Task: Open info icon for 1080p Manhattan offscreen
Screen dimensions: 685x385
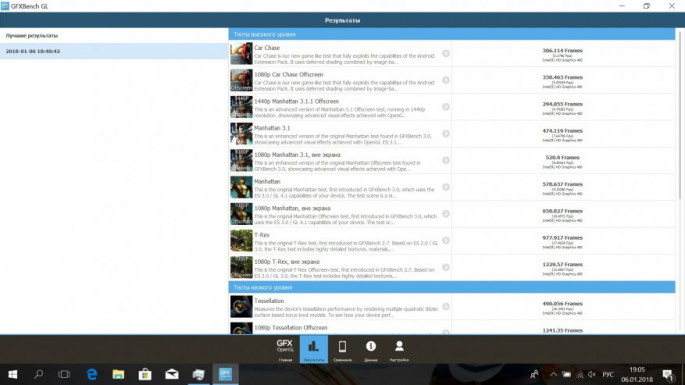Action: coord(446,214)
